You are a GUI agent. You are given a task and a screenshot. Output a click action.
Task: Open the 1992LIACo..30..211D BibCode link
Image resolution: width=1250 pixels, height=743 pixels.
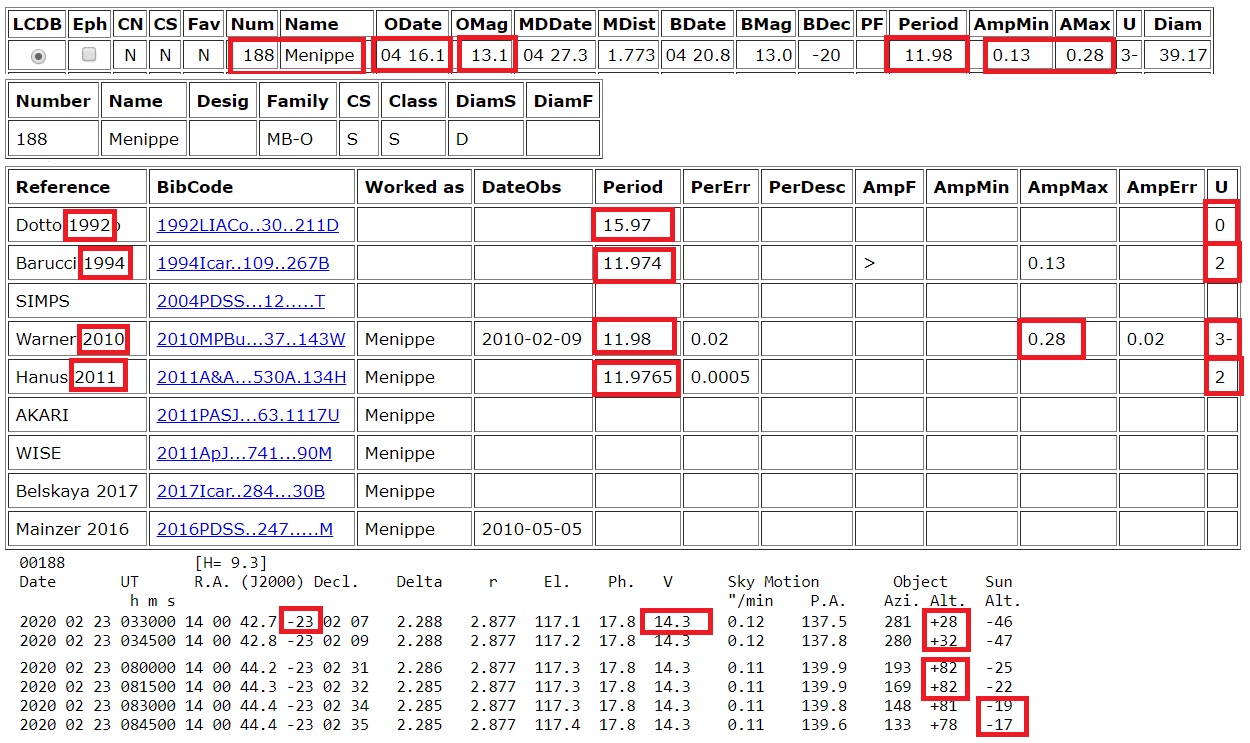247,225
